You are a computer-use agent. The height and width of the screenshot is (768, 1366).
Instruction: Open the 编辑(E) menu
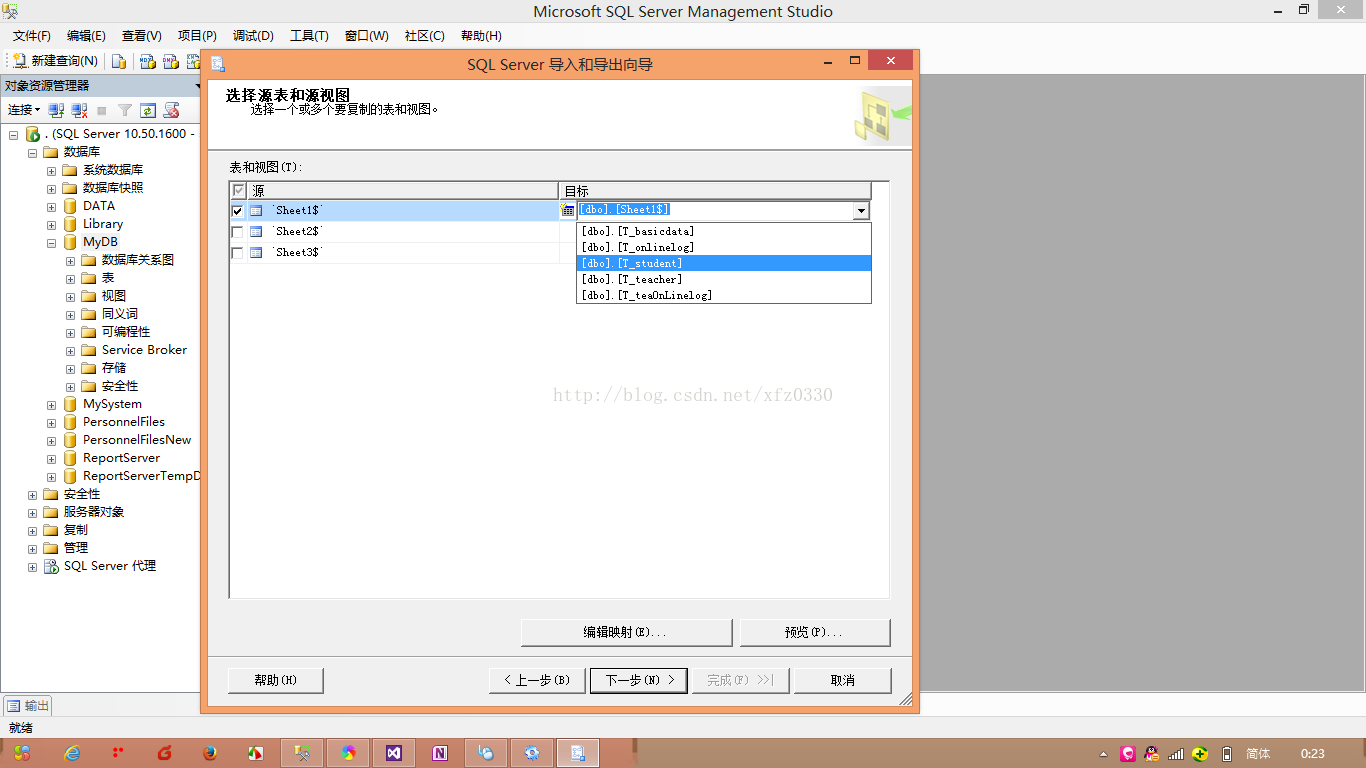click(86, 36)
